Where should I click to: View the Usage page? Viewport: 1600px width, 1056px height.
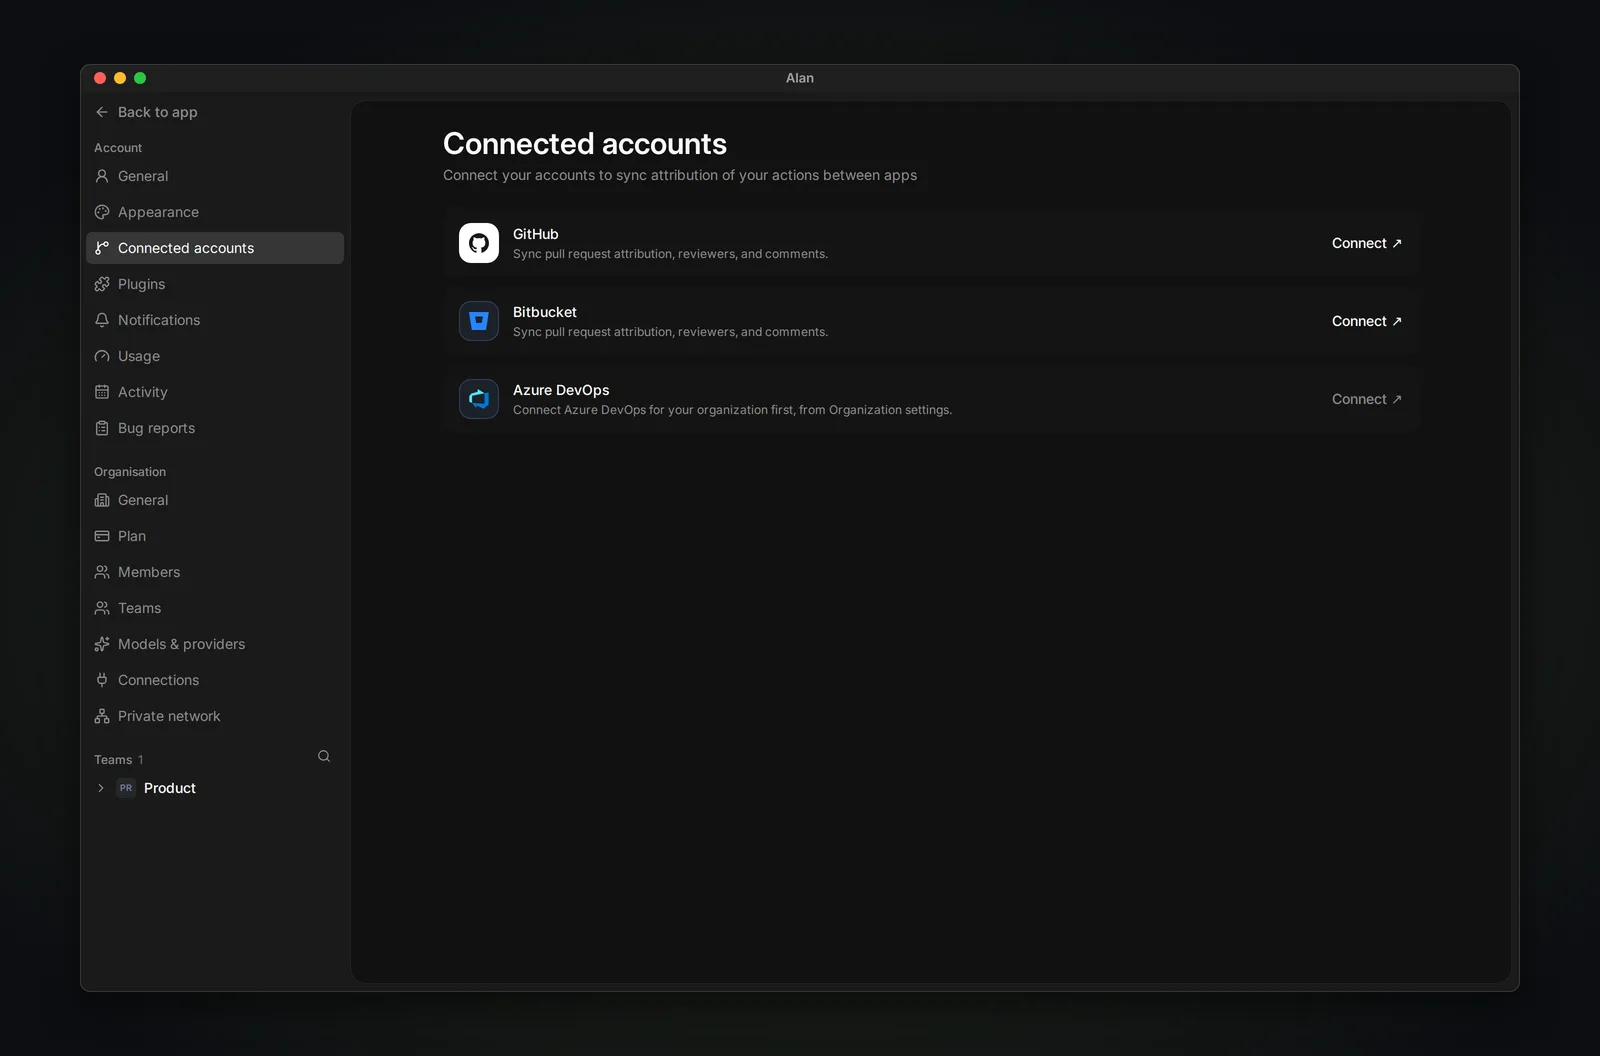click(215, 356)
